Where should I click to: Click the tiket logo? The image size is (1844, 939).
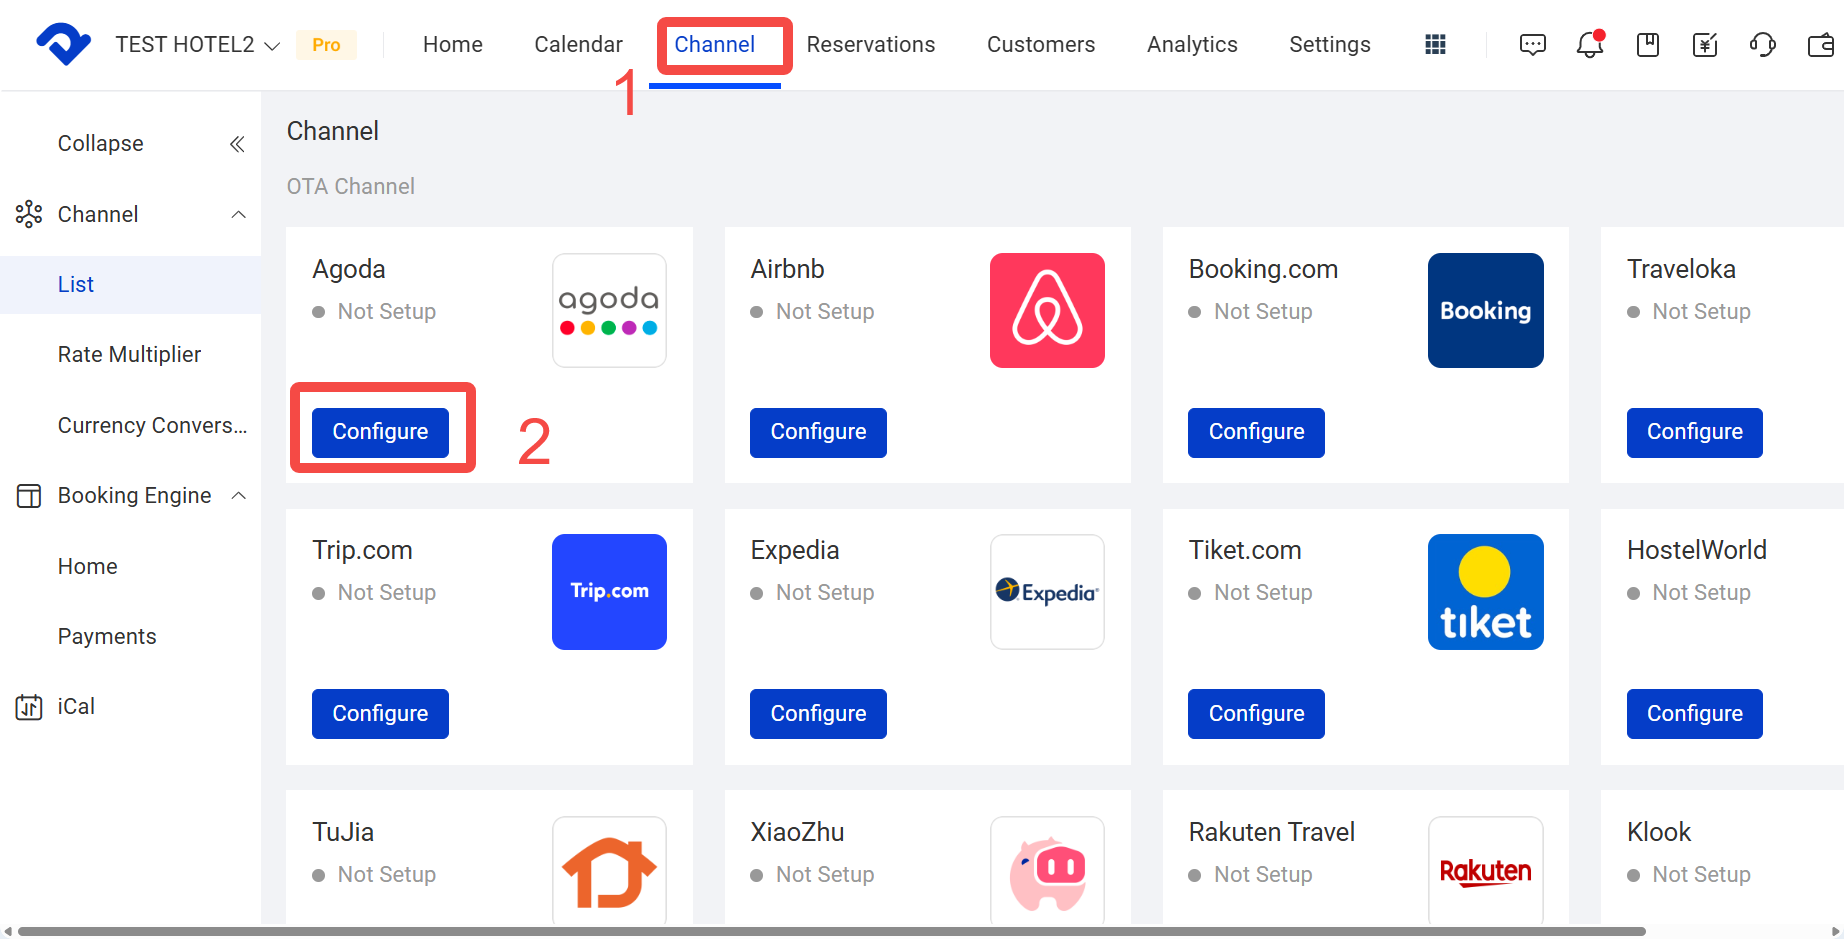[x=1485, y=592]
